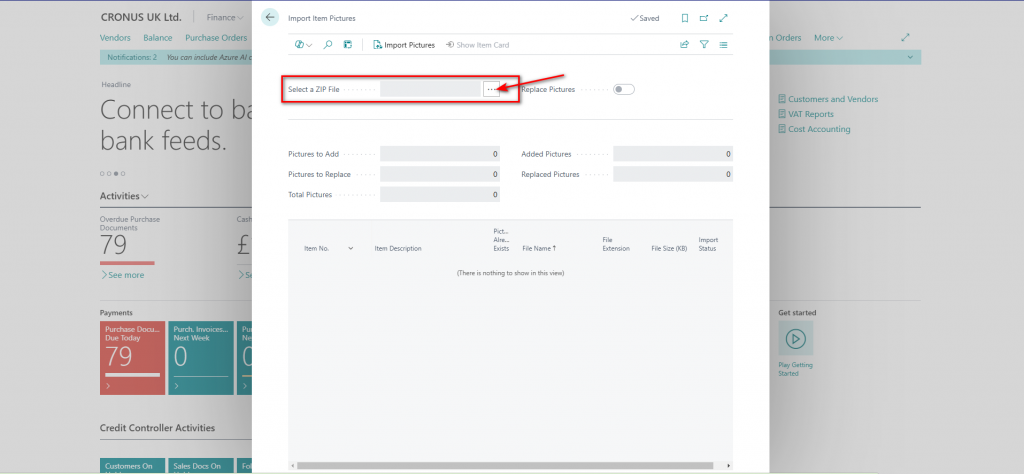
Task: Toggle the Replace Pictures switch
Action: 624,89
